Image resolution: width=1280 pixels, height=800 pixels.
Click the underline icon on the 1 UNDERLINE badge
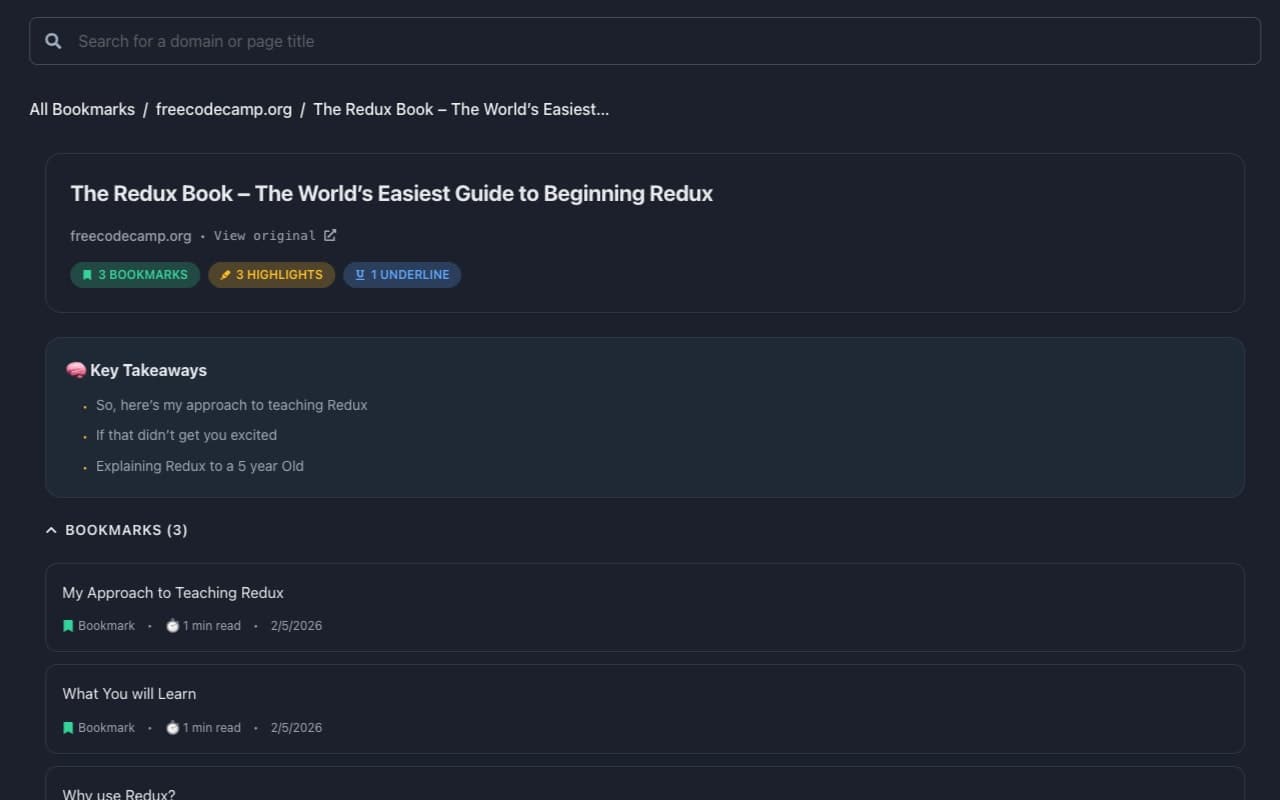click(359, 274)
